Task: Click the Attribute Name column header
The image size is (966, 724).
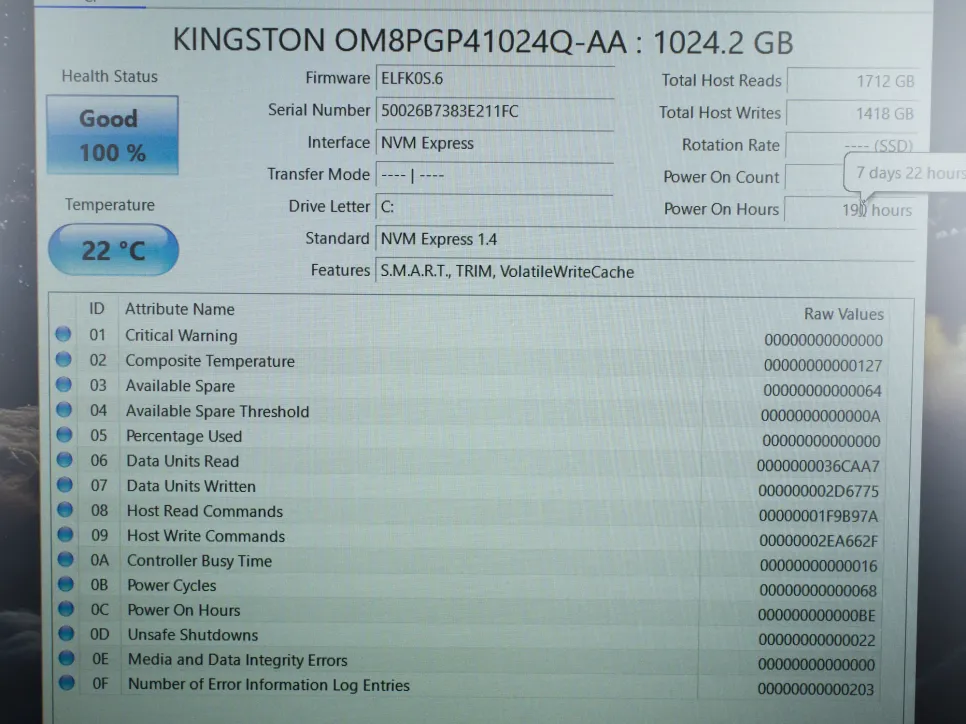Action: [x=180, y=309]
